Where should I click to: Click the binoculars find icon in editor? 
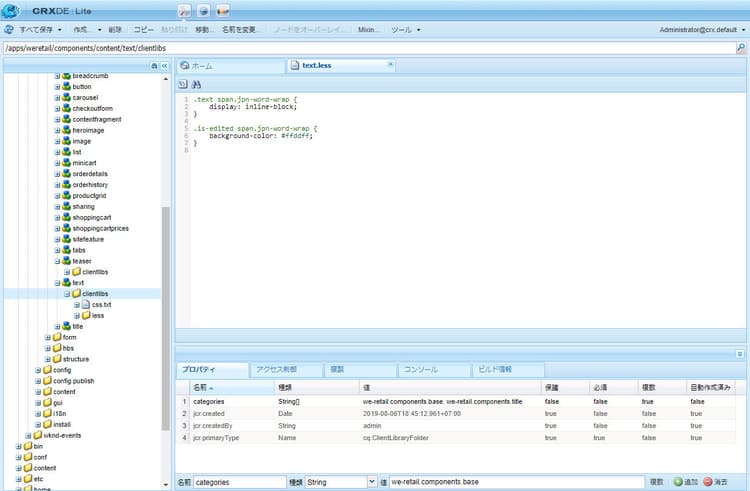coord(197,84)
